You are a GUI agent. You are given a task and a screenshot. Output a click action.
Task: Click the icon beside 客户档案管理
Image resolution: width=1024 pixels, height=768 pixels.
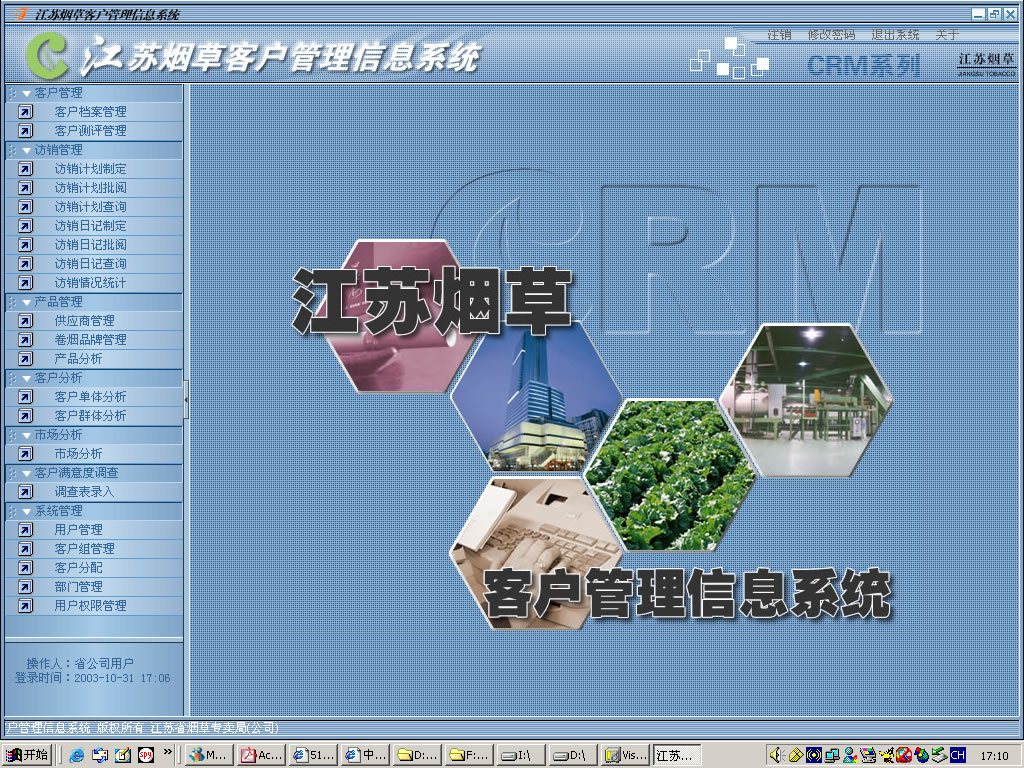(x=25, y=112)
